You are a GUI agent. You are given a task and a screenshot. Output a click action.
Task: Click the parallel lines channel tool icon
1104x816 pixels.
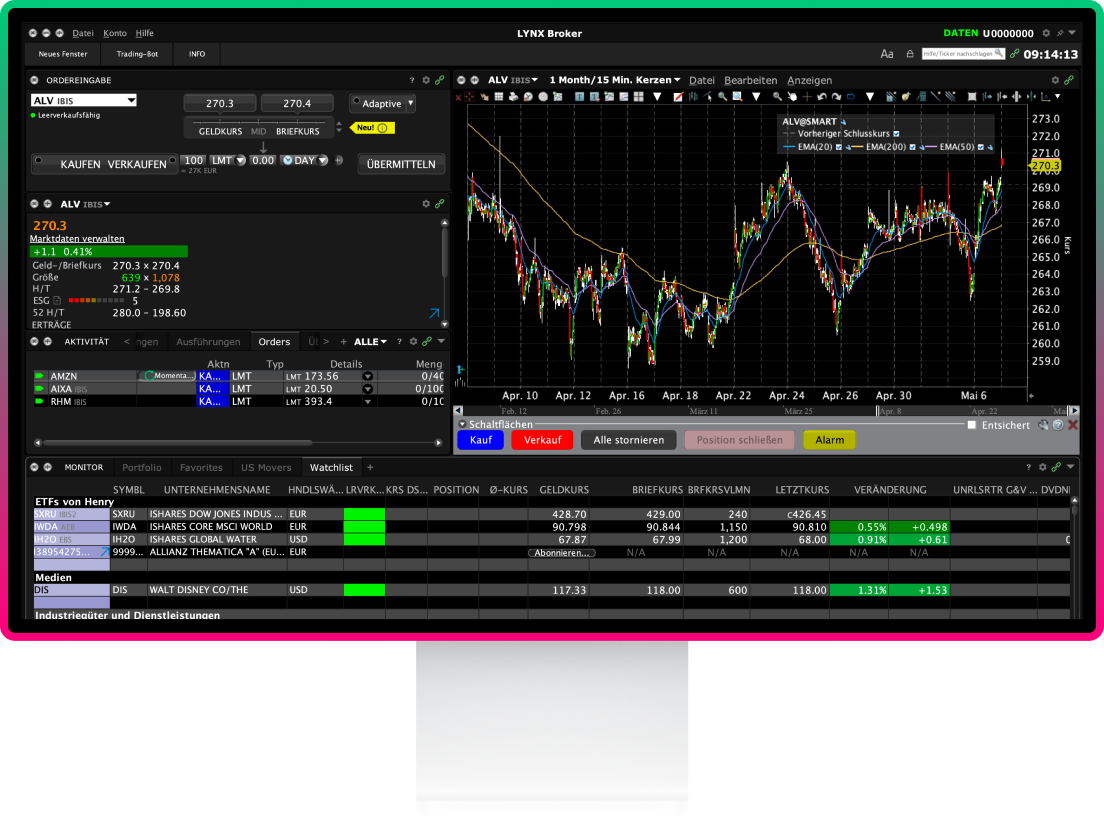(x=950, y=96)
